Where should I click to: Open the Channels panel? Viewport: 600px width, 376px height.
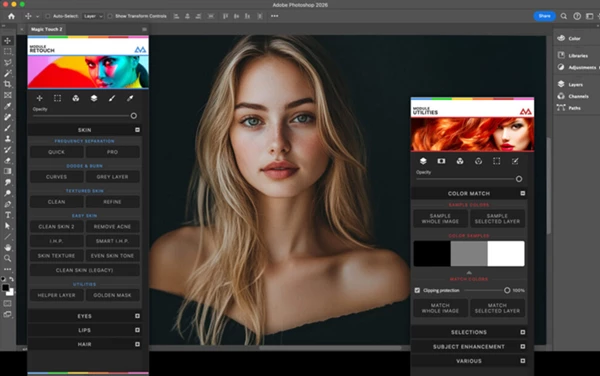[x=573, y=96]
